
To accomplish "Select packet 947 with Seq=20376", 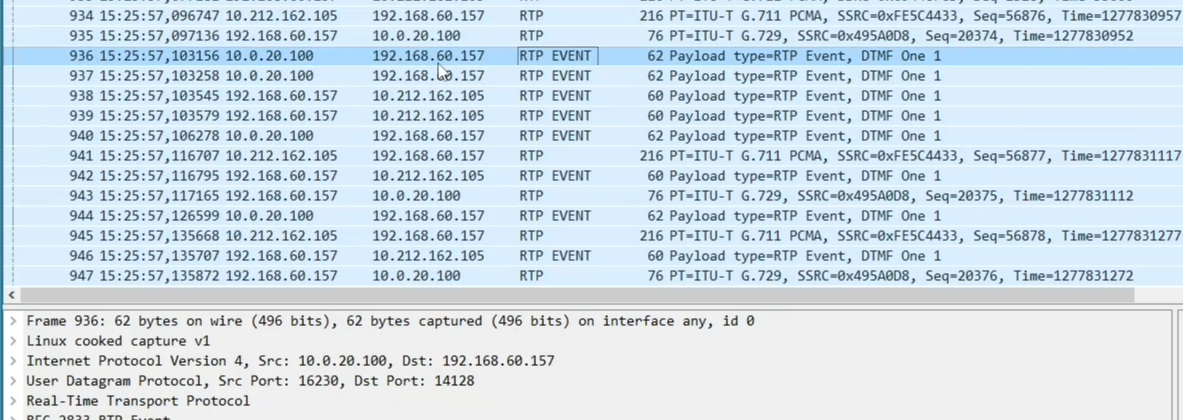I will click(592, 276).
